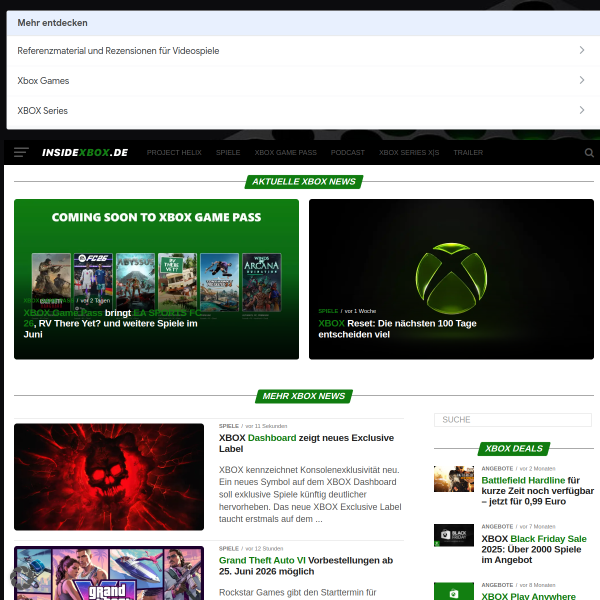Viewport: 600px width, 600px height.
Task: Open the Black Friday deal thumbnail
Action: pos(454,535)
